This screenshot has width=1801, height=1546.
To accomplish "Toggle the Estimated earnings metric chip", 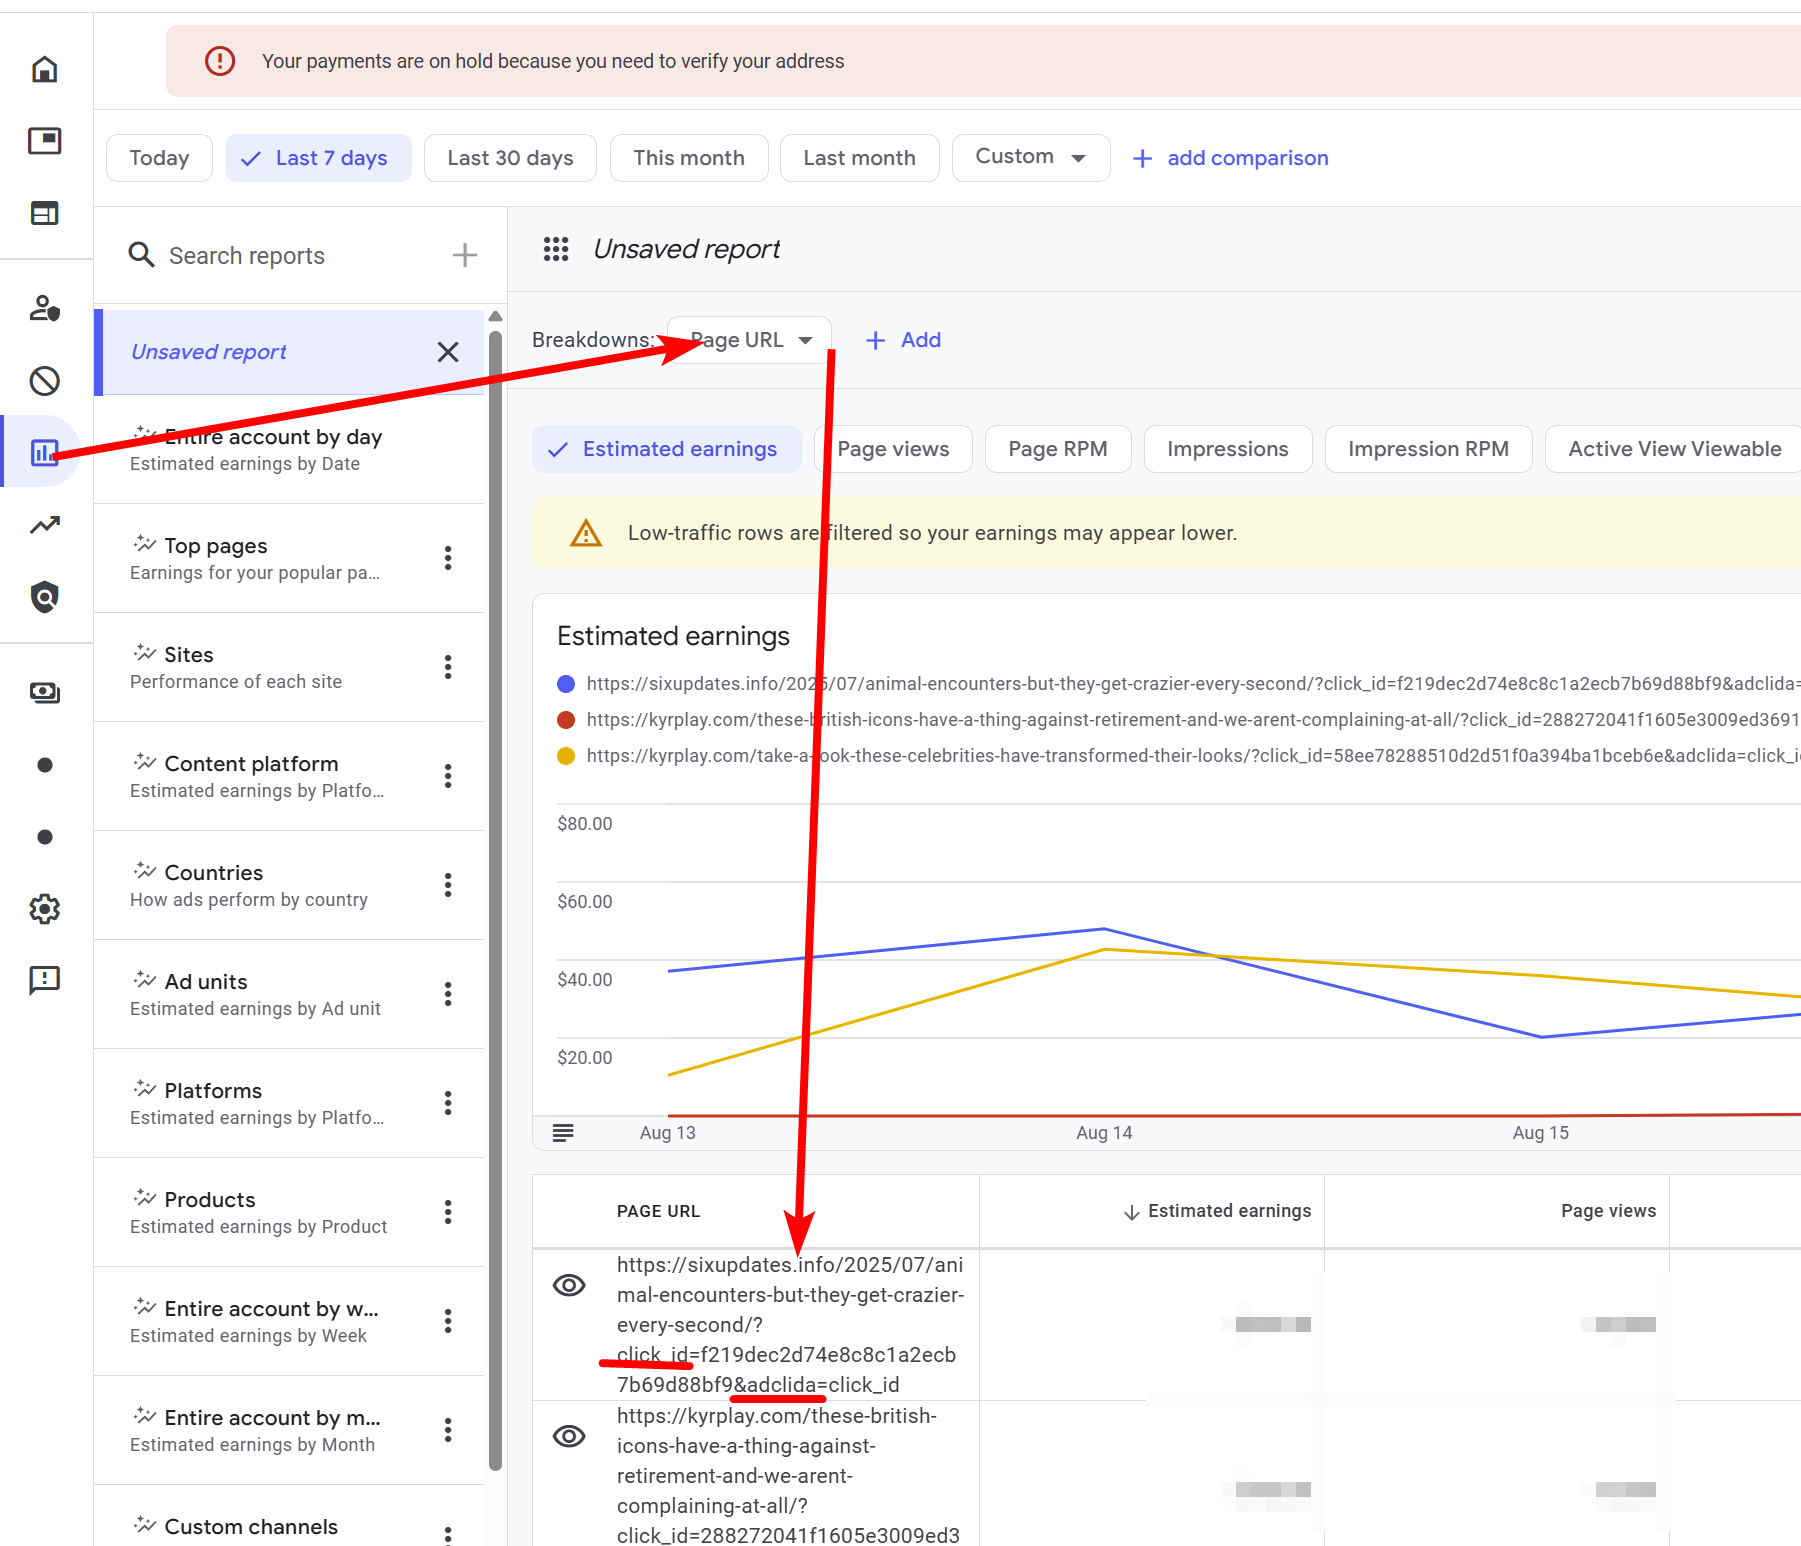I will coord(666,448).
